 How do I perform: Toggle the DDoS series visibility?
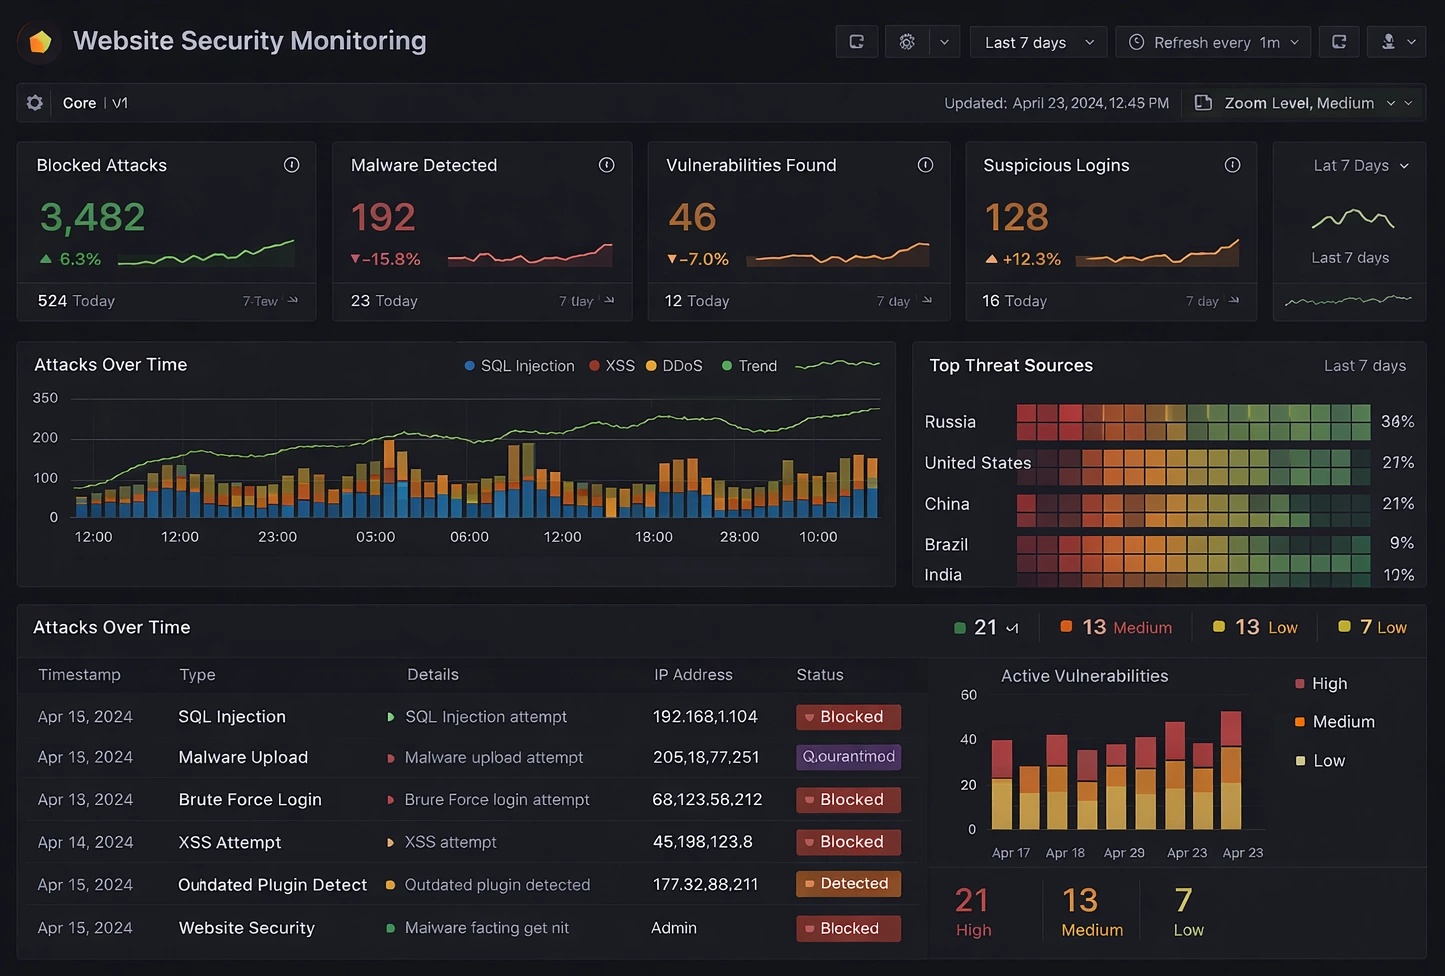pyautogui.click(x=674, y=366)
